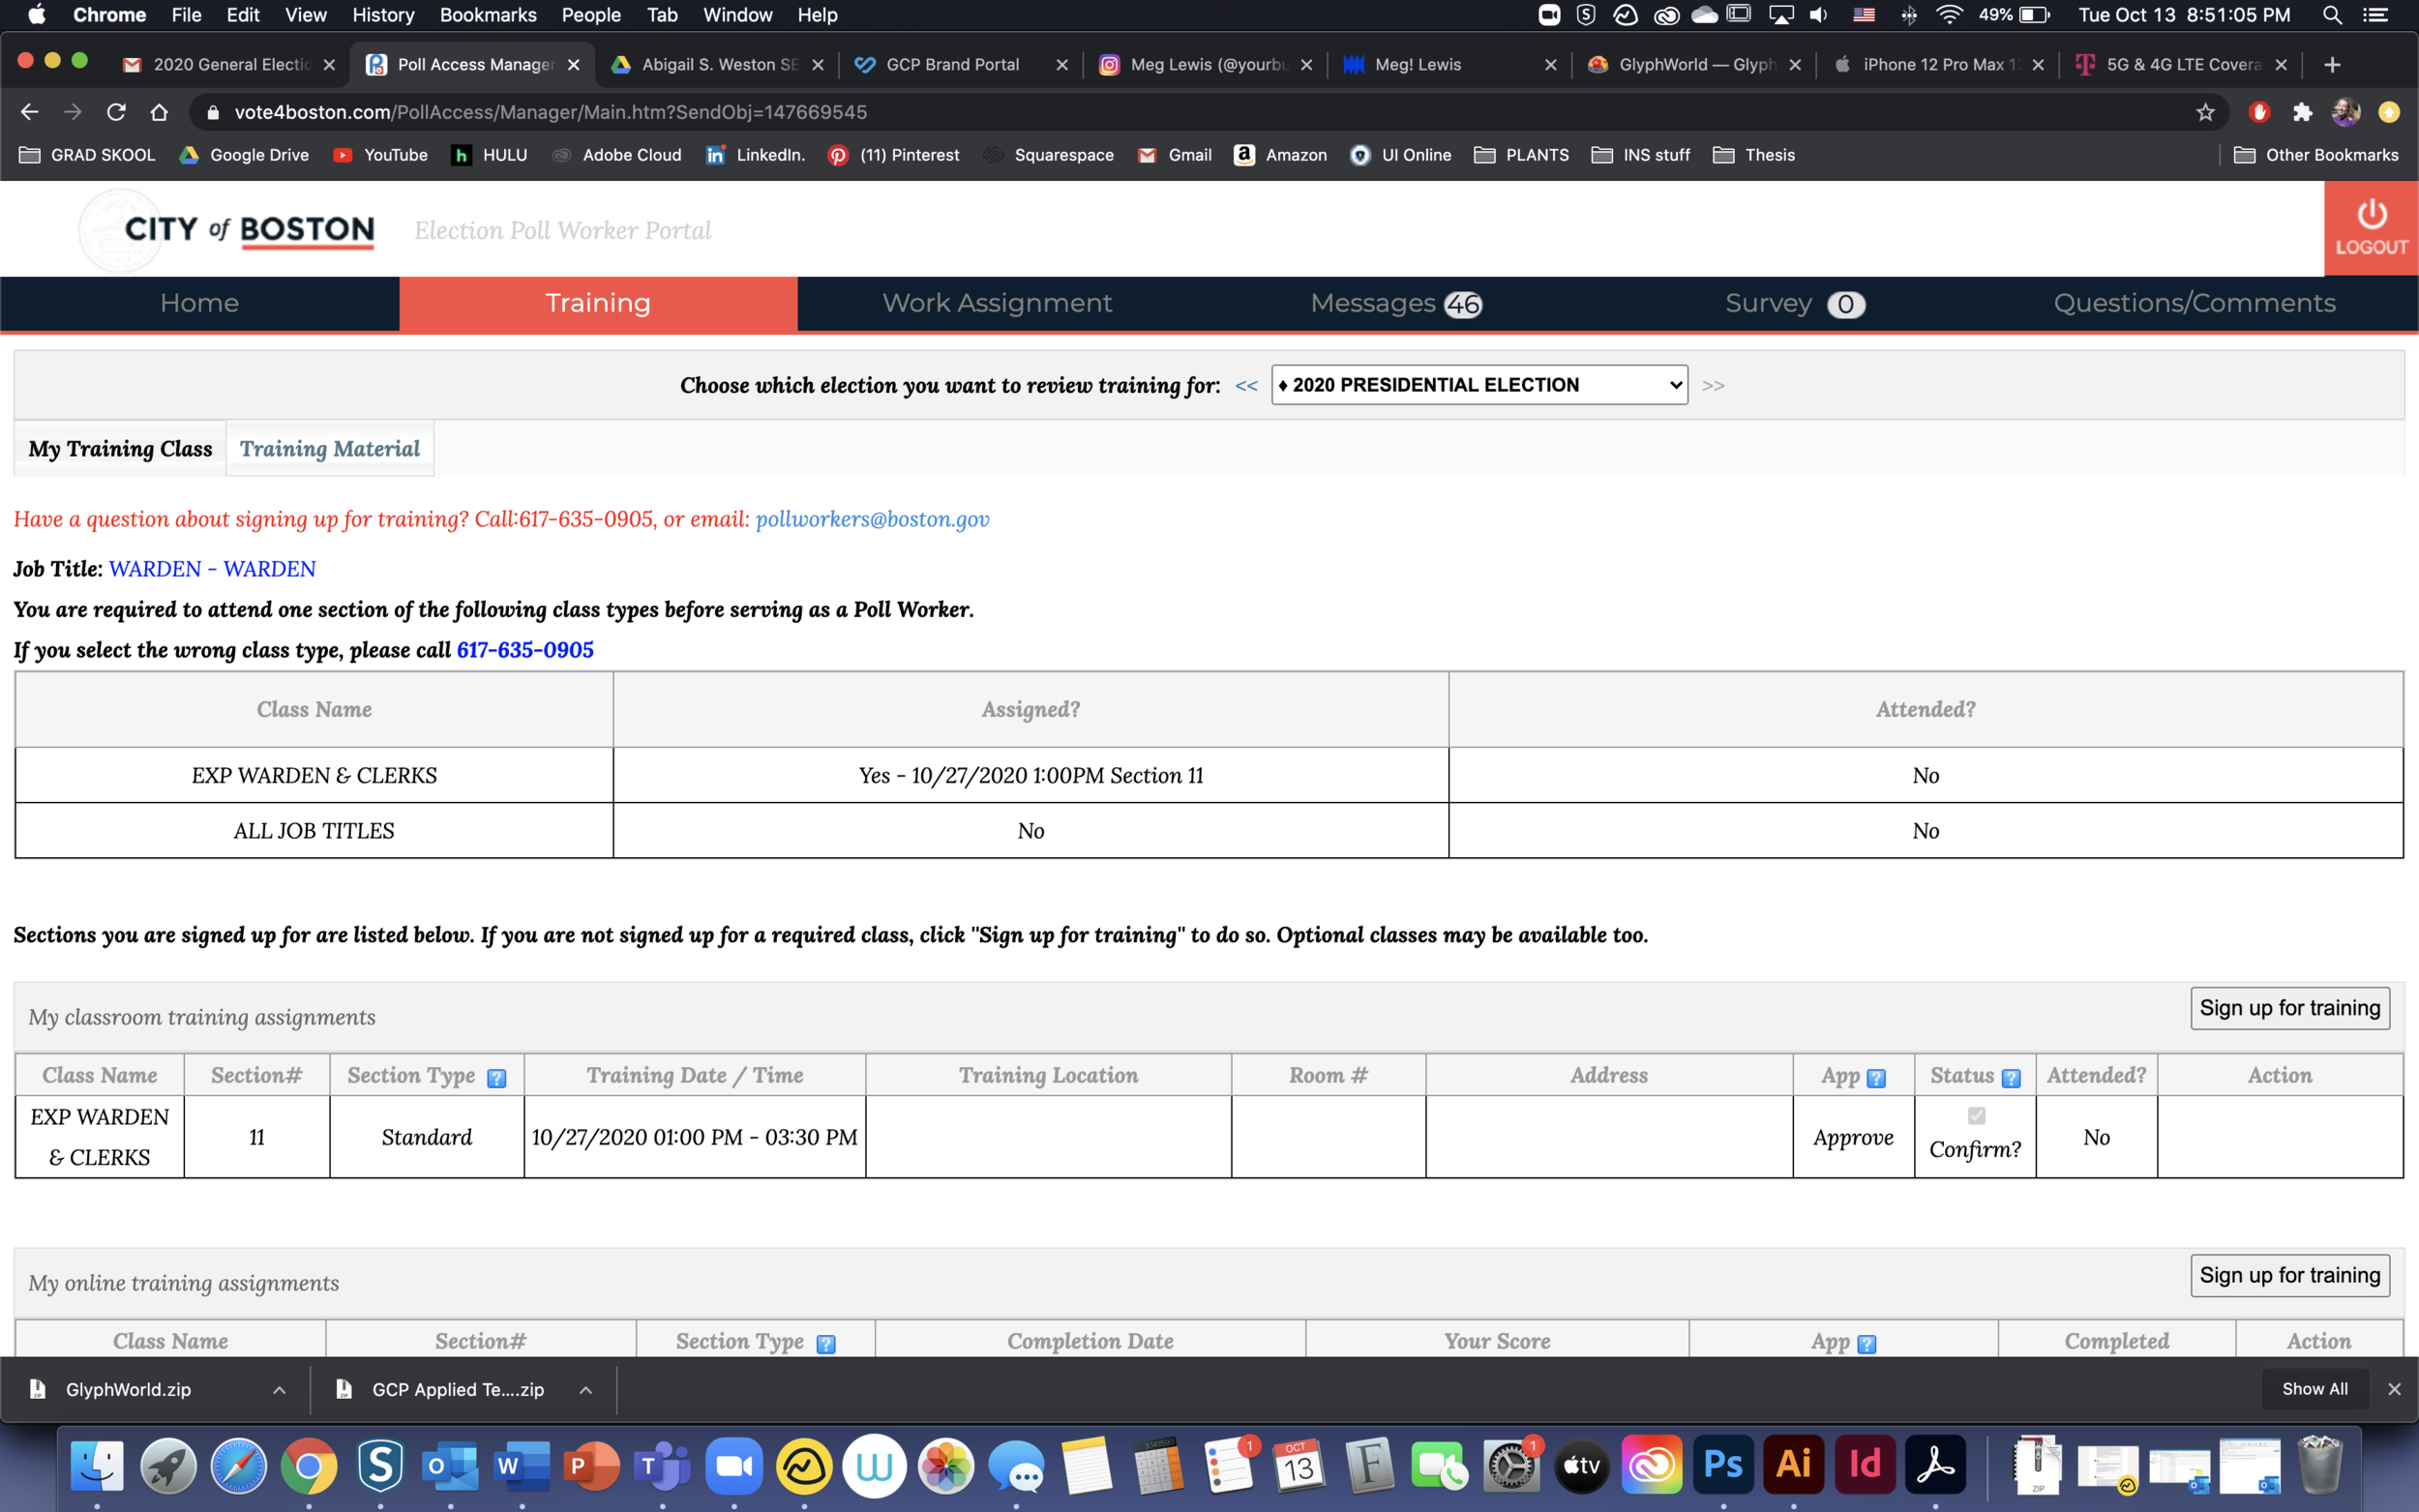The image size is (2419, 1512).
Task: Toggle the Confirm checkbox in Status column
Action: [x=1976, y=1115]
